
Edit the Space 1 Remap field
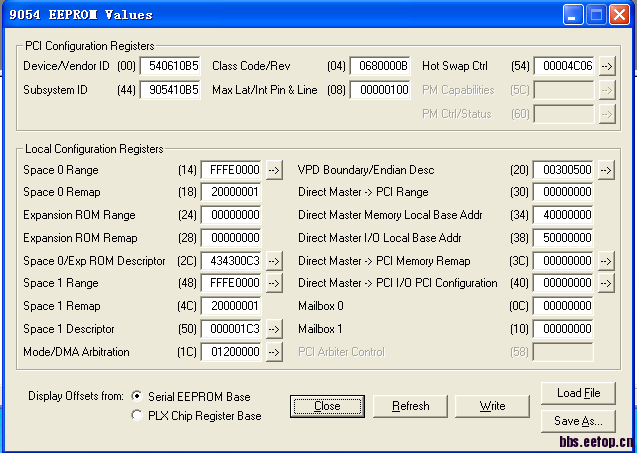(x=231, y=306)
